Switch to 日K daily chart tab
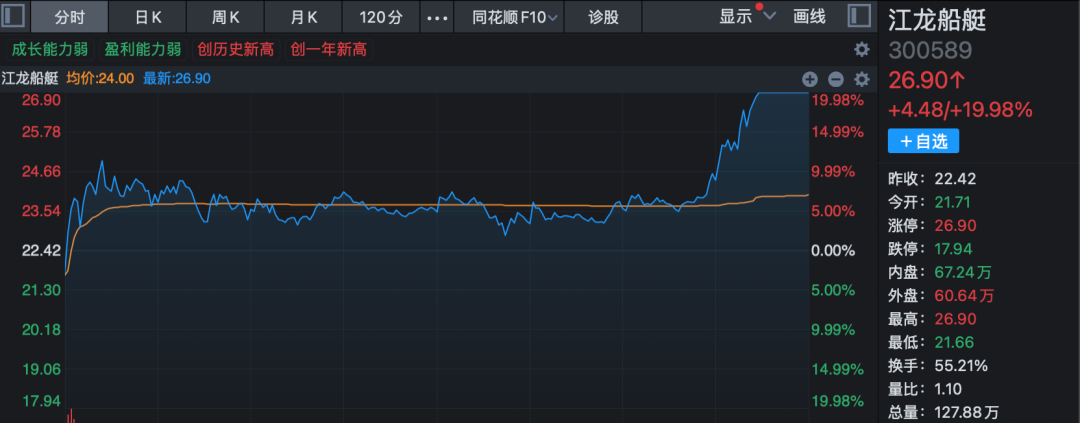This screenshot has width=1080, height=423. [148, 17]
